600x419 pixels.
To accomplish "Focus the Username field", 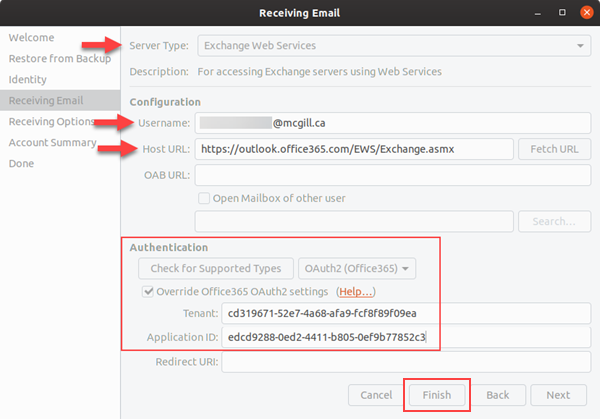I will 393,123.
